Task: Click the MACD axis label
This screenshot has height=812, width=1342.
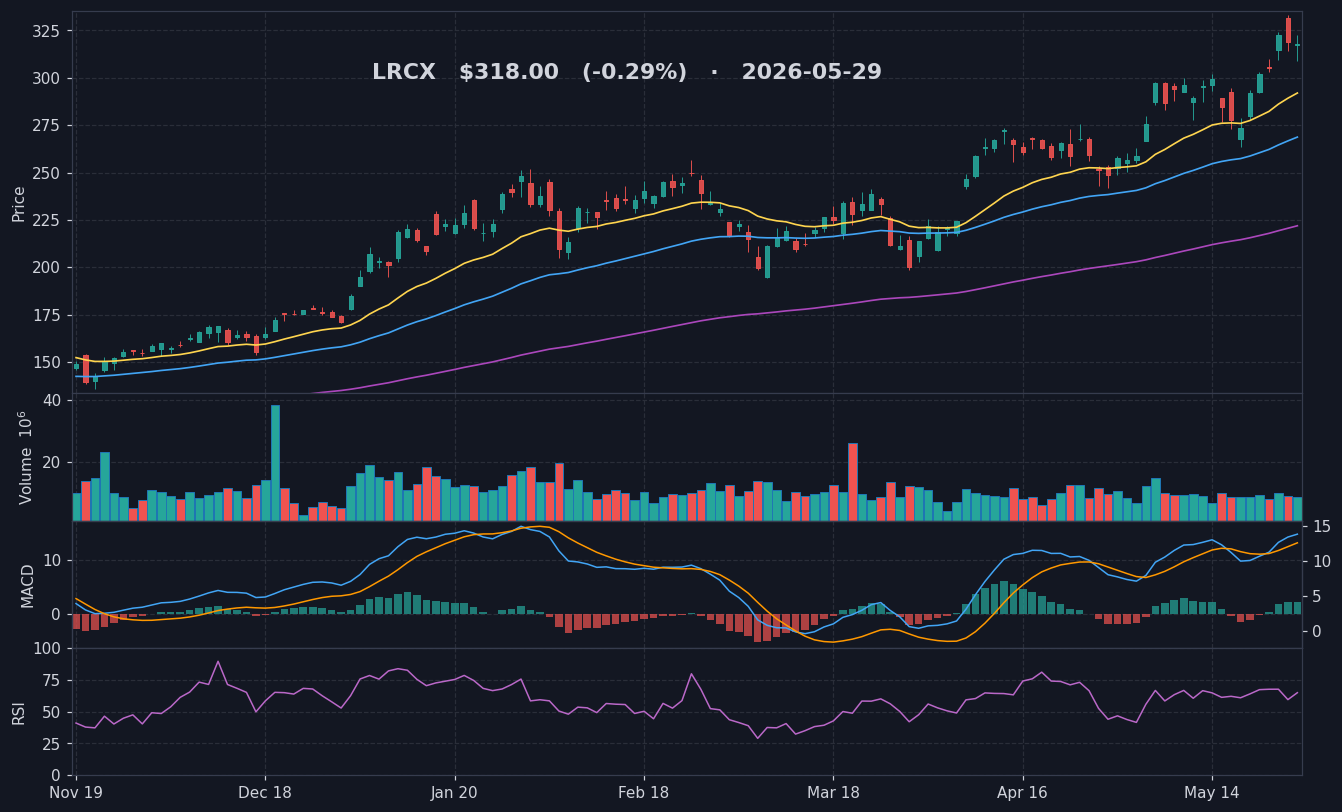Action: (28, 585)
